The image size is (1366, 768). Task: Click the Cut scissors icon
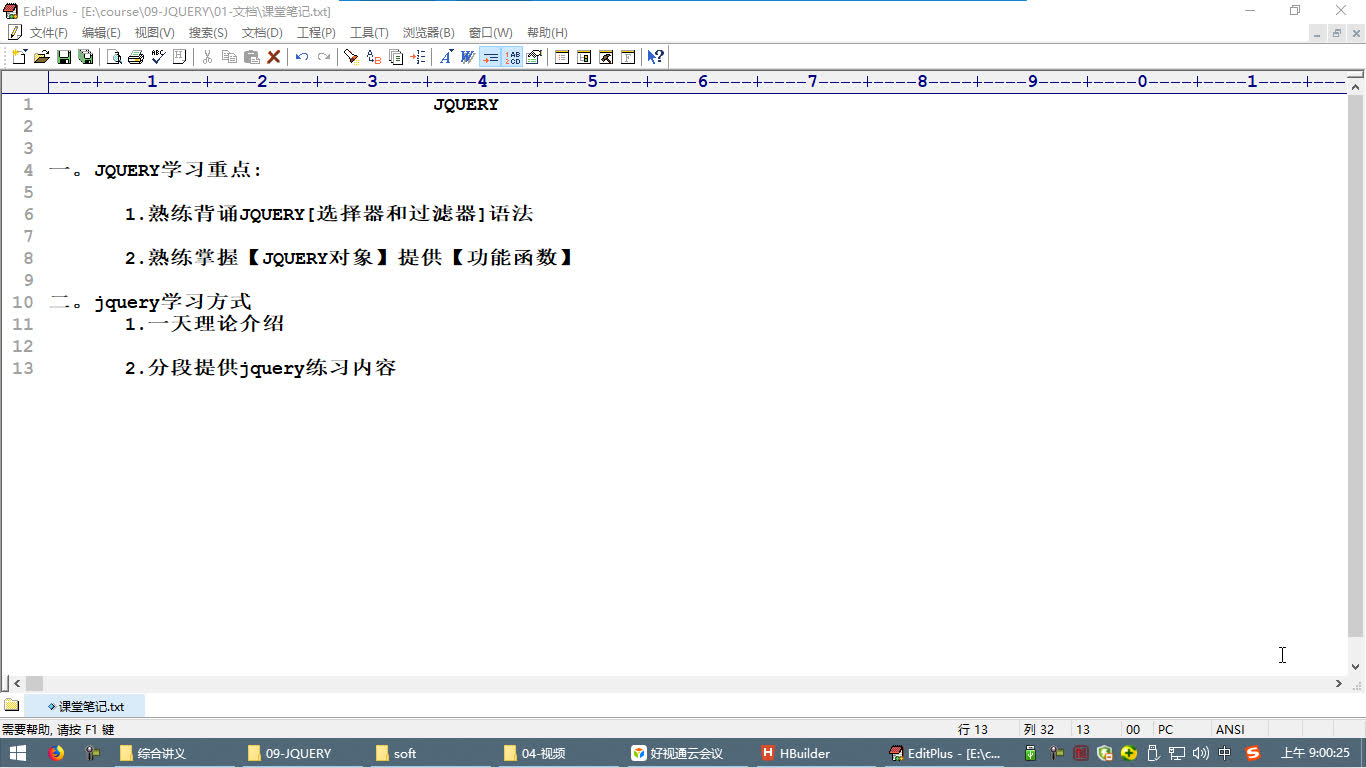click(207, 57)
